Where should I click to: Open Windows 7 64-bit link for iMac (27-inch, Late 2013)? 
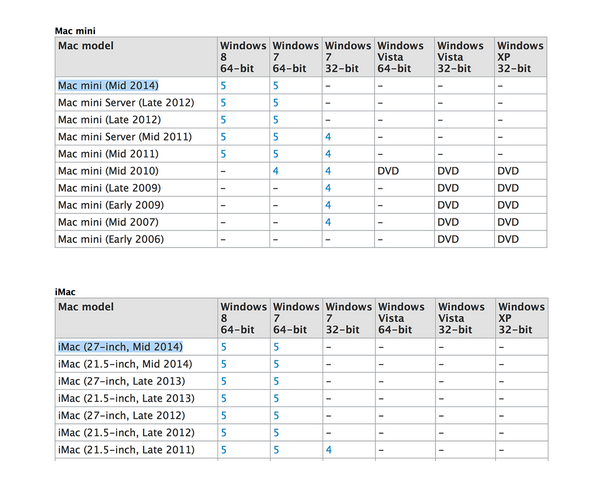point(276,381)
